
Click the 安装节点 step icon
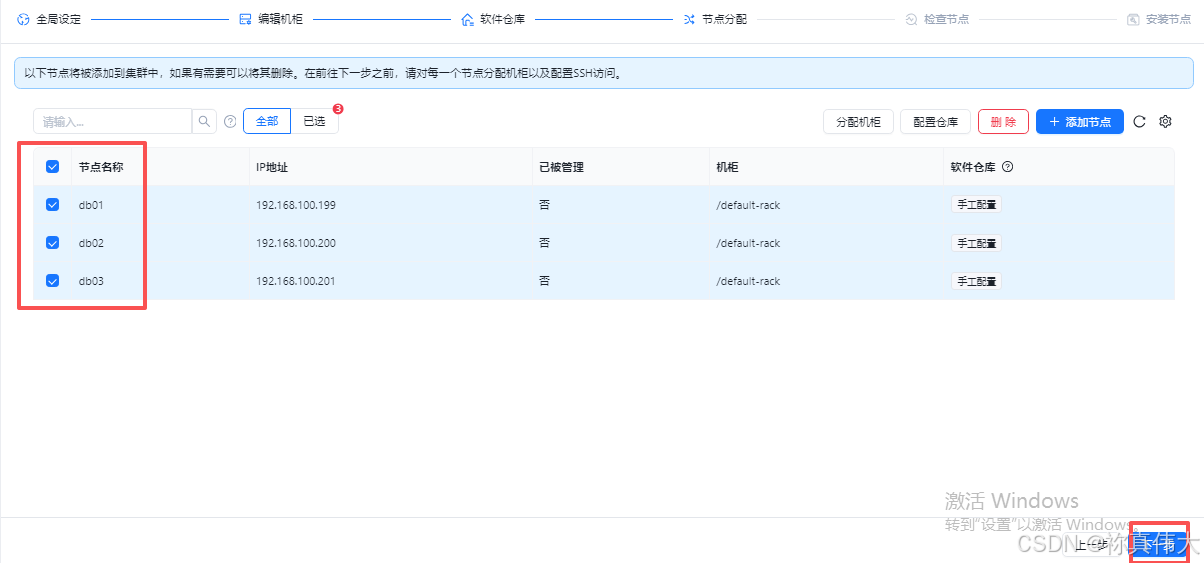[x=1133, y=19]
